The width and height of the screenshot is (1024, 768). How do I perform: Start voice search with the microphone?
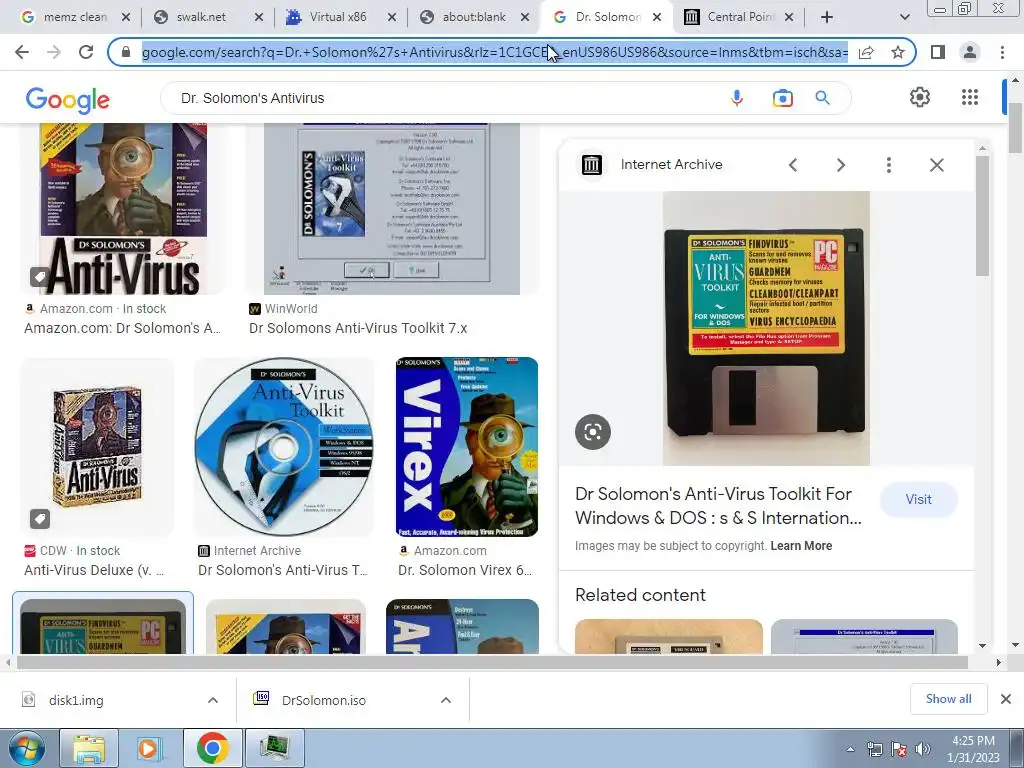[737, 98]
